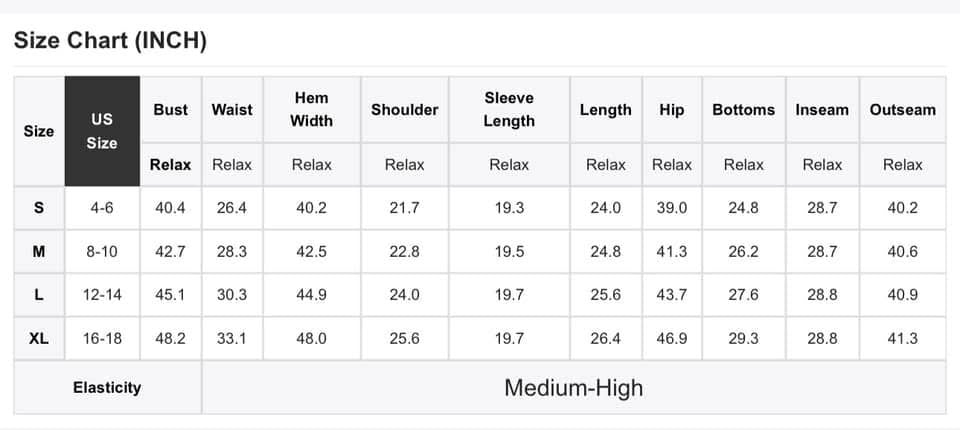Select the Bust column header

(171, 110)
